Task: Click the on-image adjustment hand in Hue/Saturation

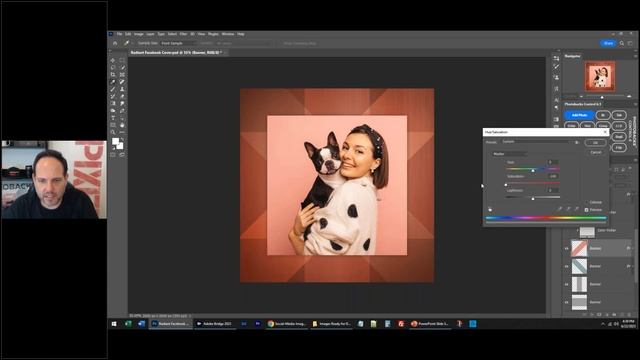Action: [490, 209]
